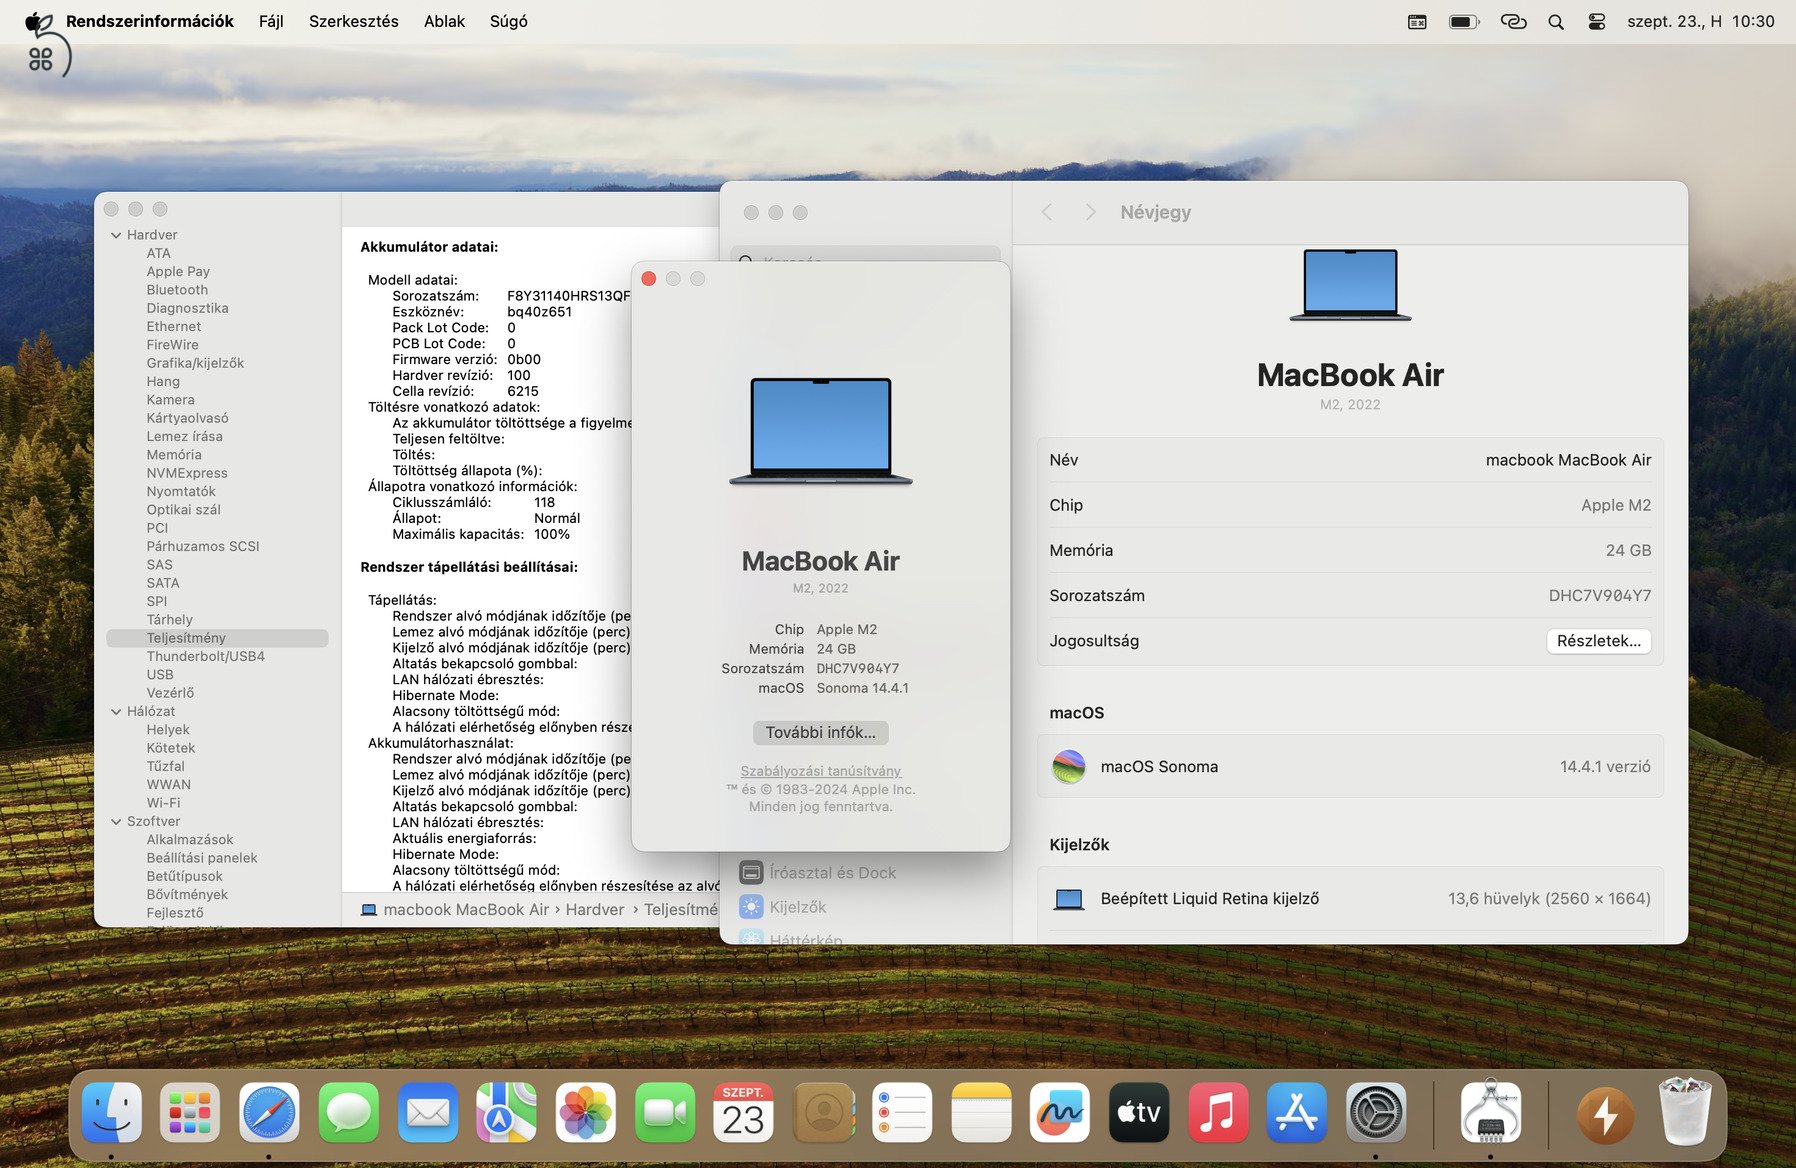
Task: Select NVMExpress in hardware list
Action: pyautogui.click(x=187, y=473)
